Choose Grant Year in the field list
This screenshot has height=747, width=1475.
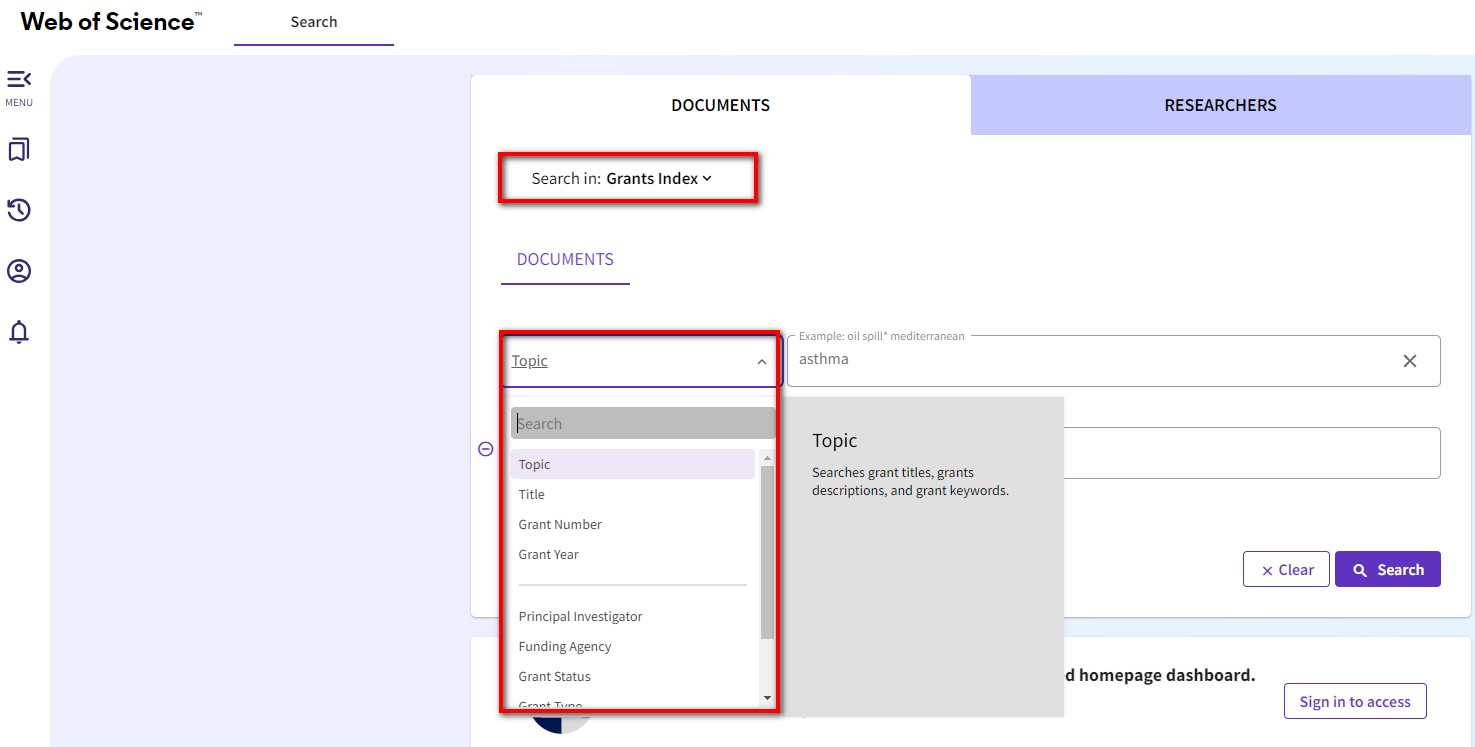(x=632, y=554)
